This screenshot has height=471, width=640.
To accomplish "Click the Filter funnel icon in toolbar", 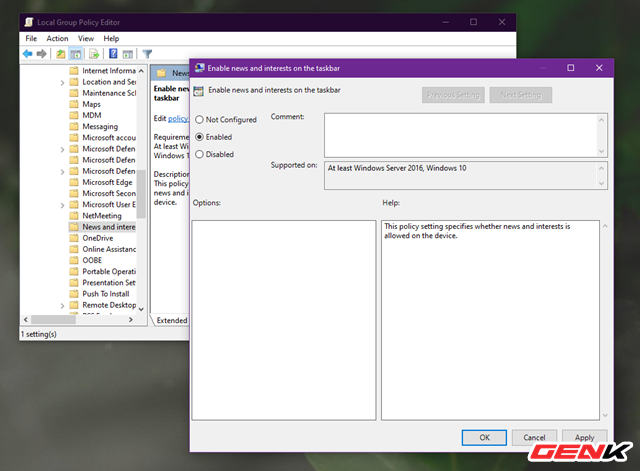I will tap(147, 53).
